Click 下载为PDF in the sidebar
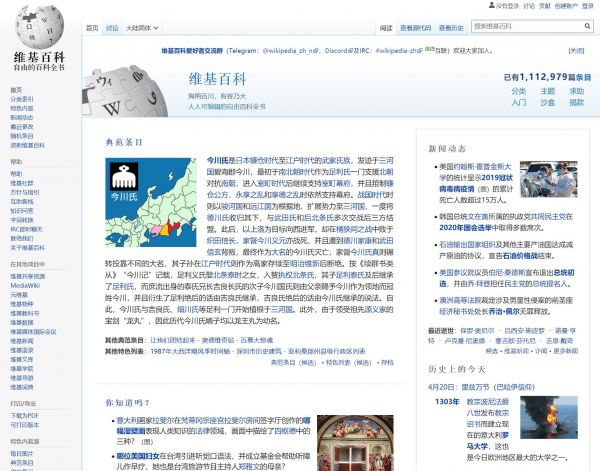Image resolution: width=600 pixels, height=471 pixels. (x=26, y=415)
